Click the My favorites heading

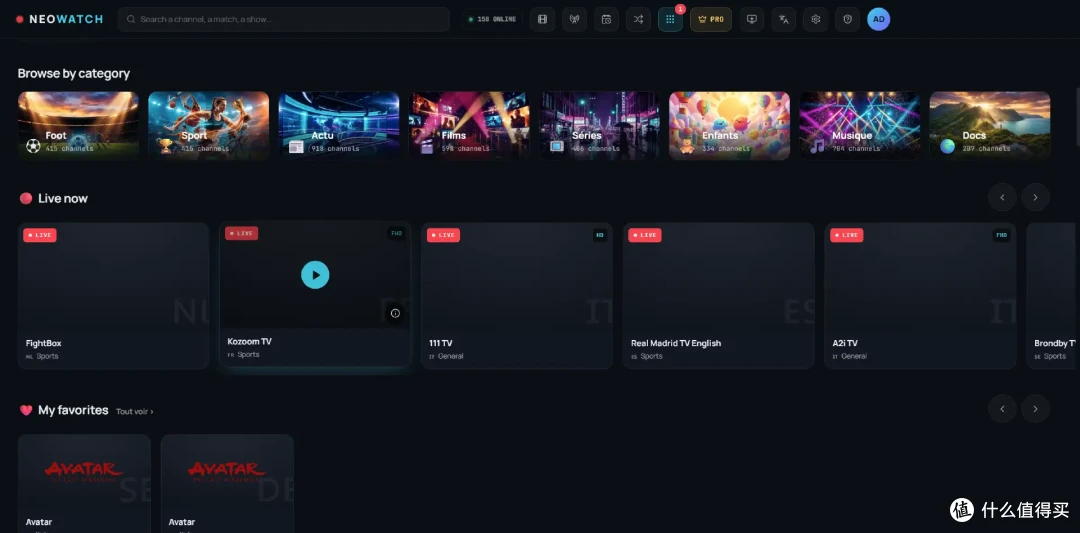(x=73, y=410)
